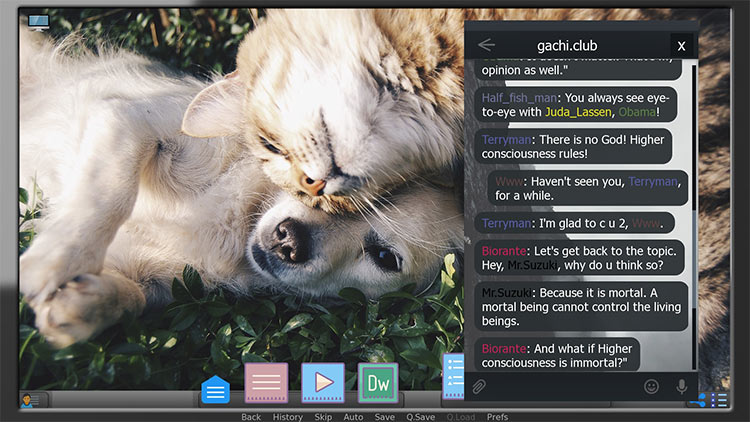Click the user avatar icon at bottom-left
This screenshot has width=750, height=422.
coord(30,400)
